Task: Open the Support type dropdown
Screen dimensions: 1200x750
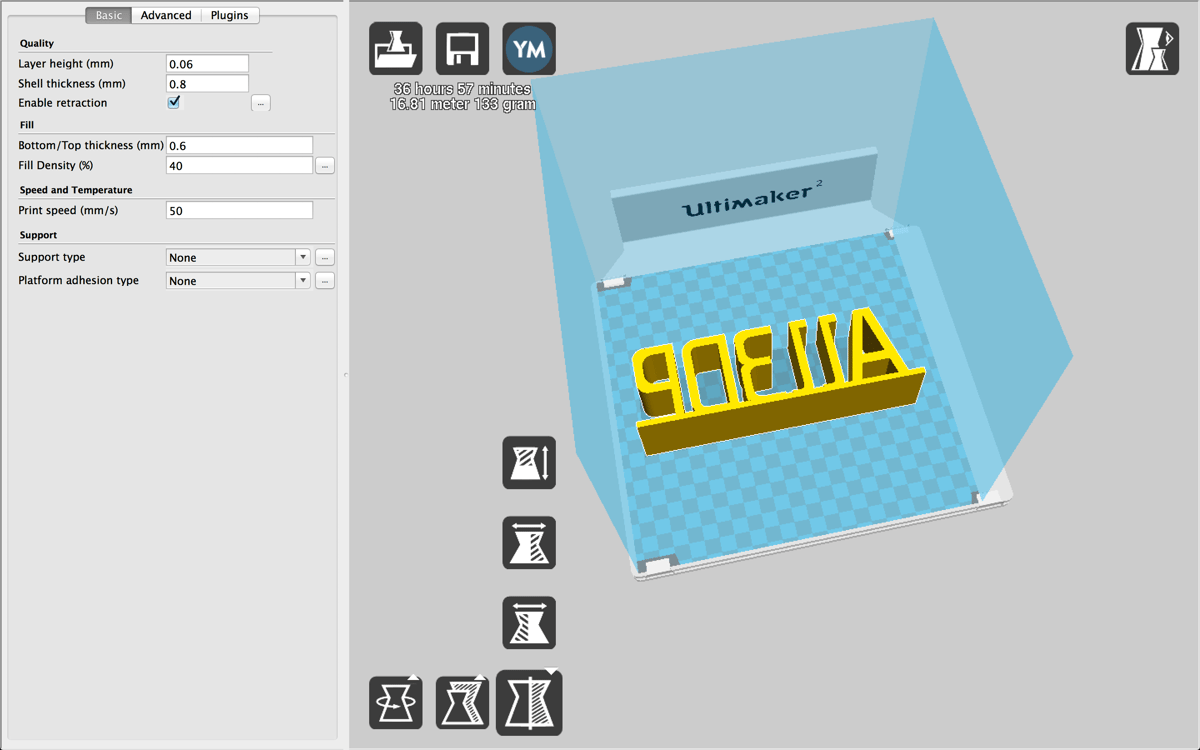Action: point(237,257)
